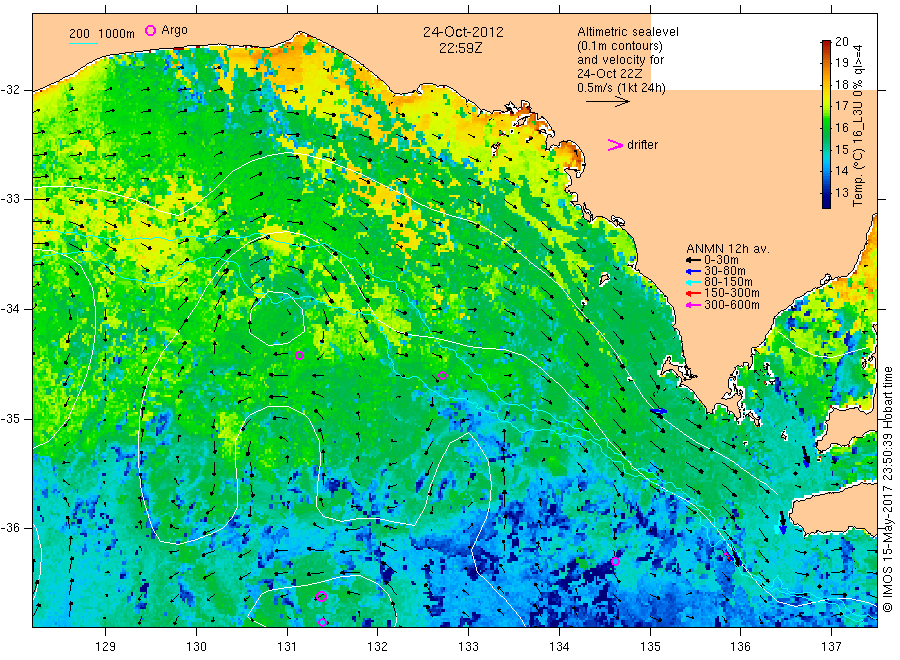Click the longitude tick label 131
Screen dimensions: 900x660
[x=287, y=647]
